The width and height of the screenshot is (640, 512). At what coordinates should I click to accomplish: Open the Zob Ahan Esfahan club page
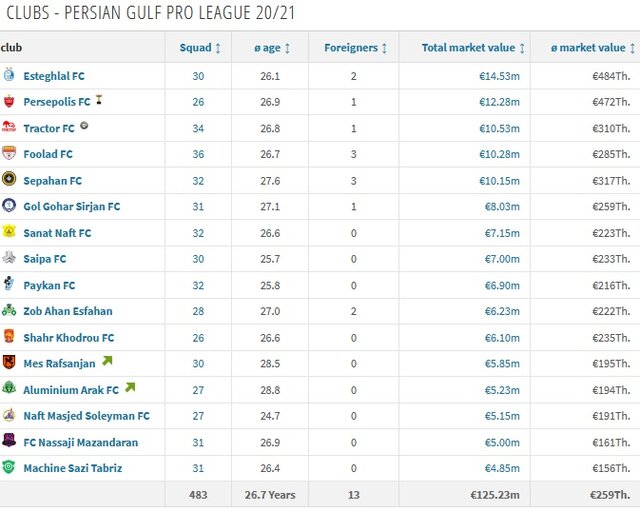click(67, 311)
